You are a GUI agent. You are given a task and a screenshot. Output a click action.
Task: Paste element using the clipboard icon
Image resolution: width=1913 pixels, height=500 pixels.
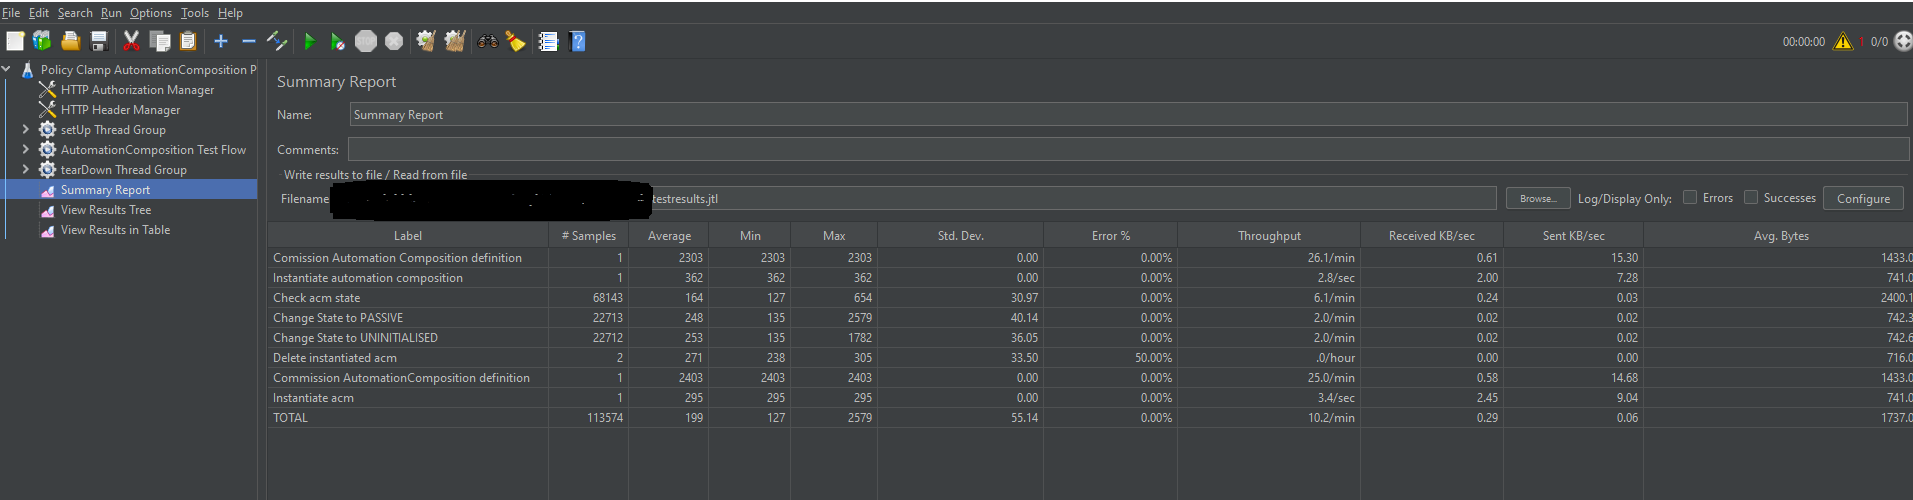click(187, 41)
